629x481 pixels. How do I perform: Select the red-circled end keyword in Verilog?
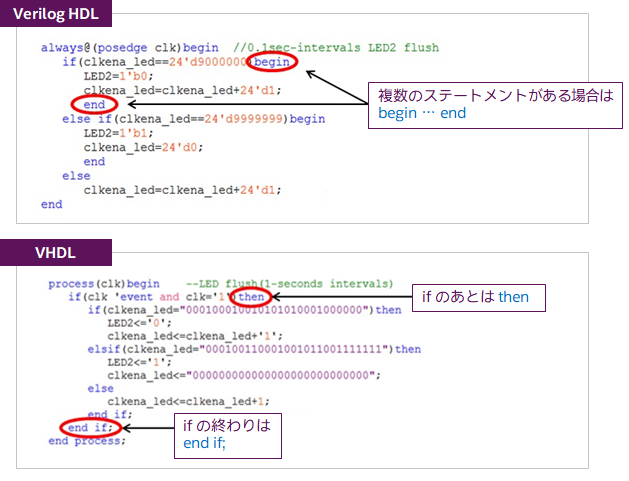coord(94,104)
